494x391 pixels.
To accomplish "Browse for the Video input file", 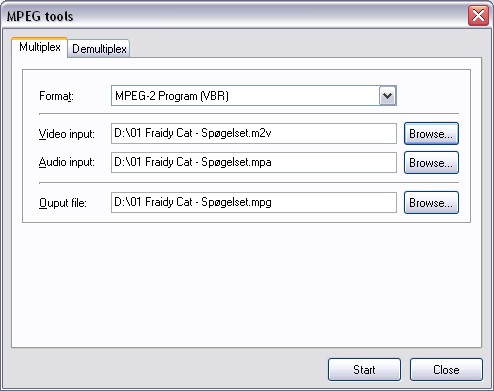I will pyautogui.click(x=431, y=134).
